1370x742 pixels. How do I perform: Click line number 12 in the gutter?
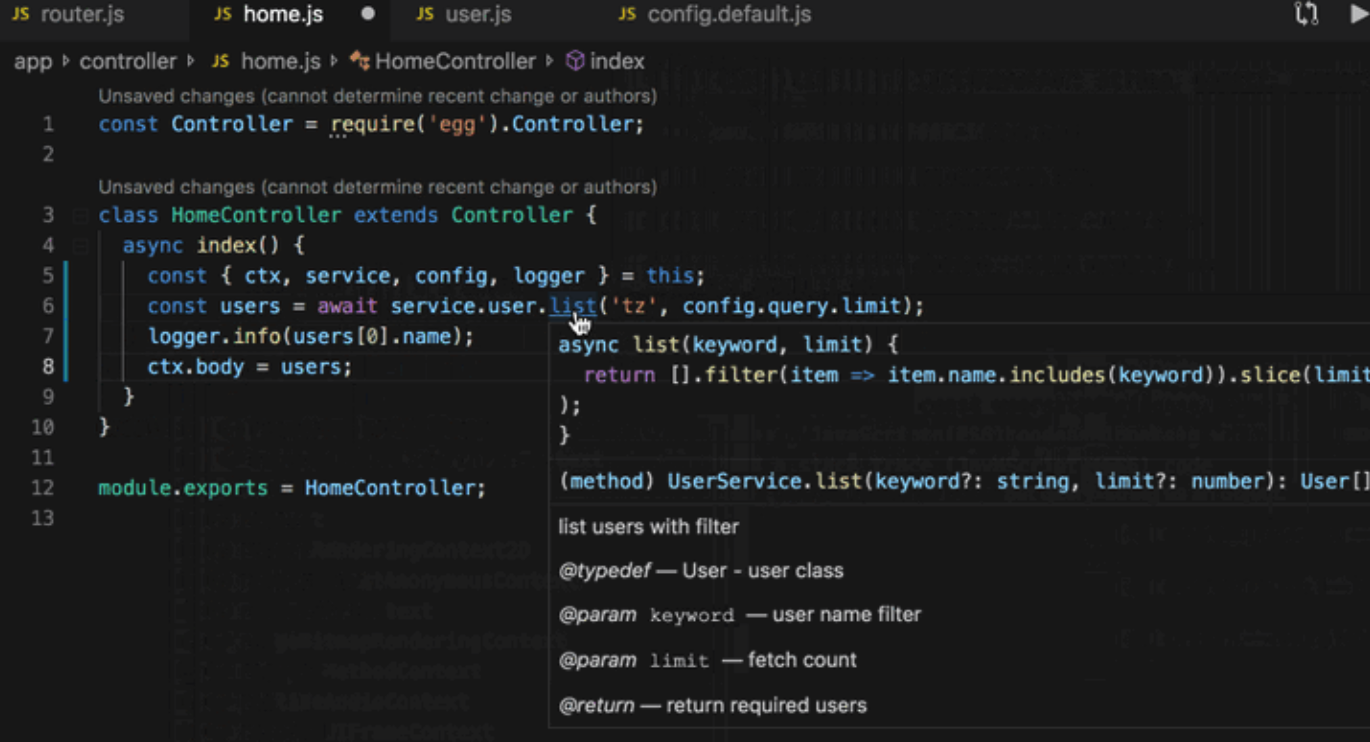coord(42,488)
